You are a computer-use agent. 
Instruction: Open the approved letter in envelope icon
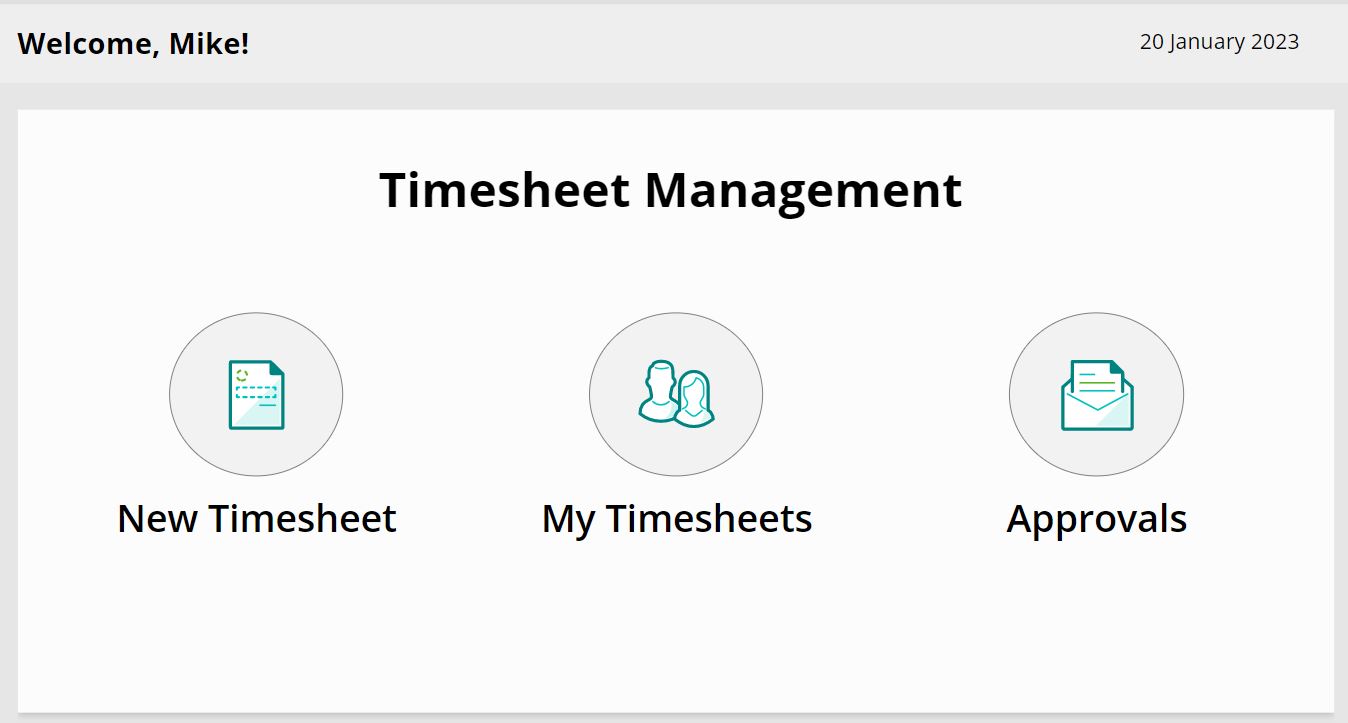click(x=1096, y=394)
